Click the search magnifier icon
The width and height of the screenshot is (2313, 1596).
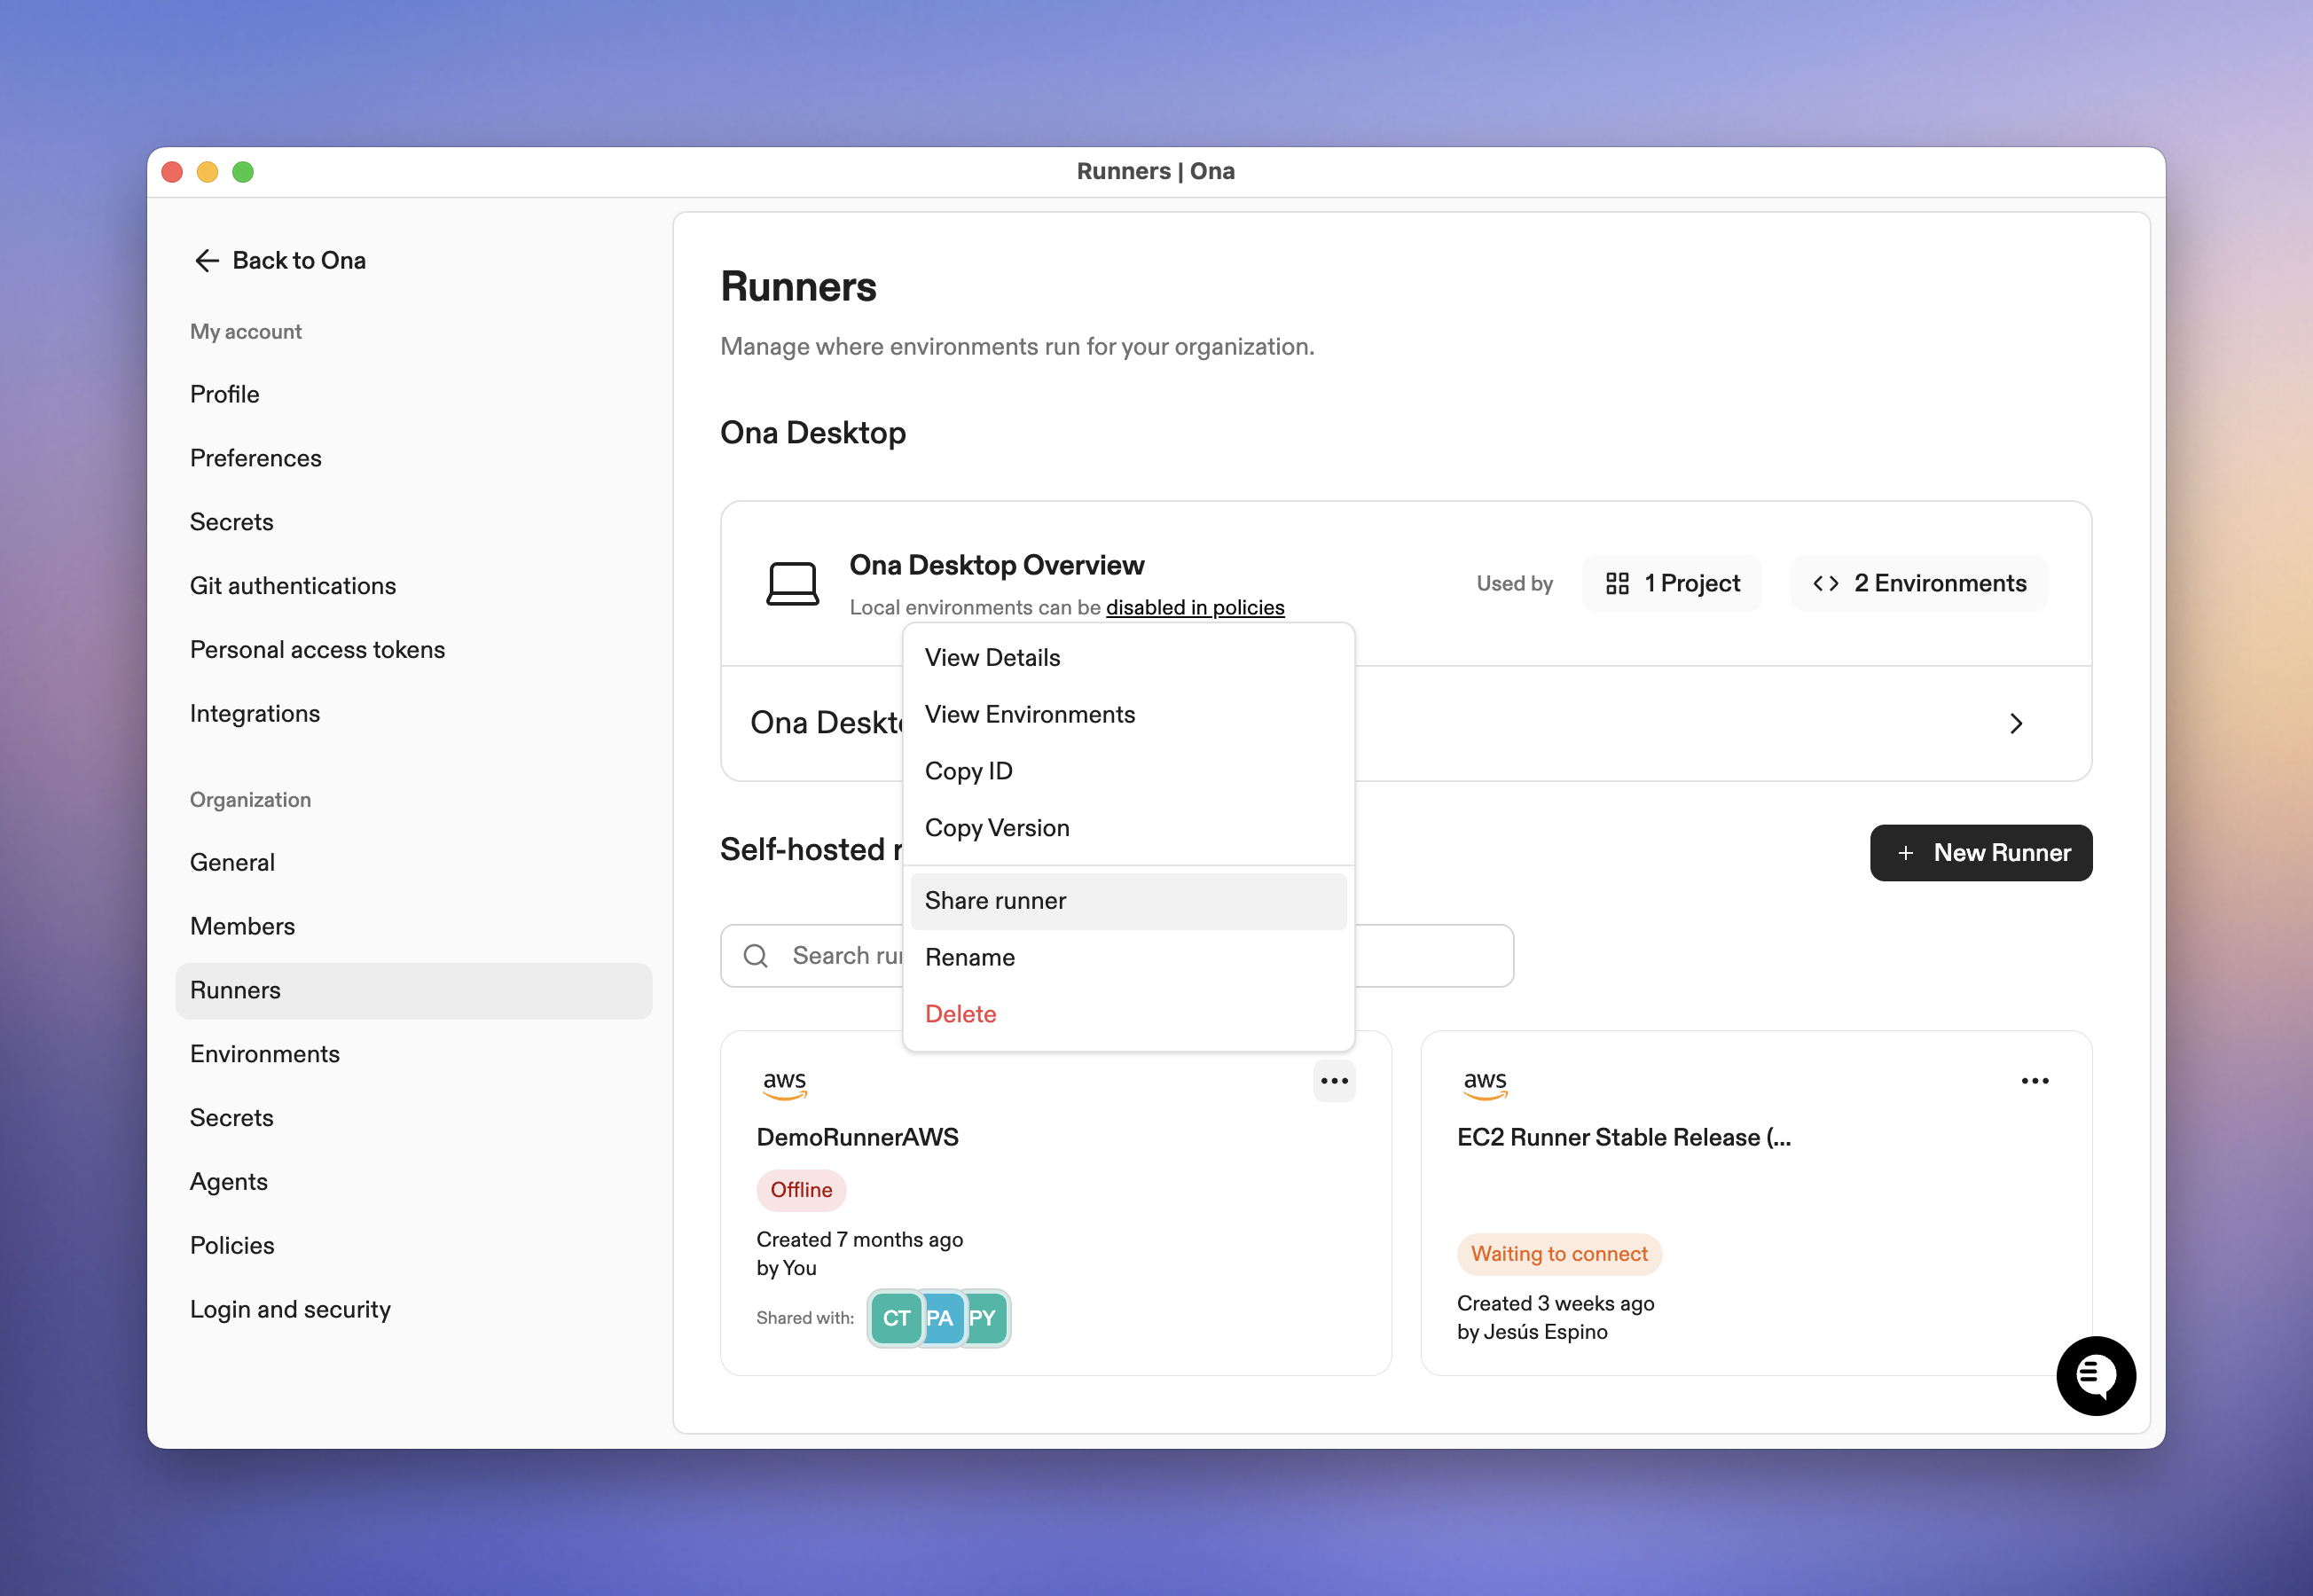point(756,956)
